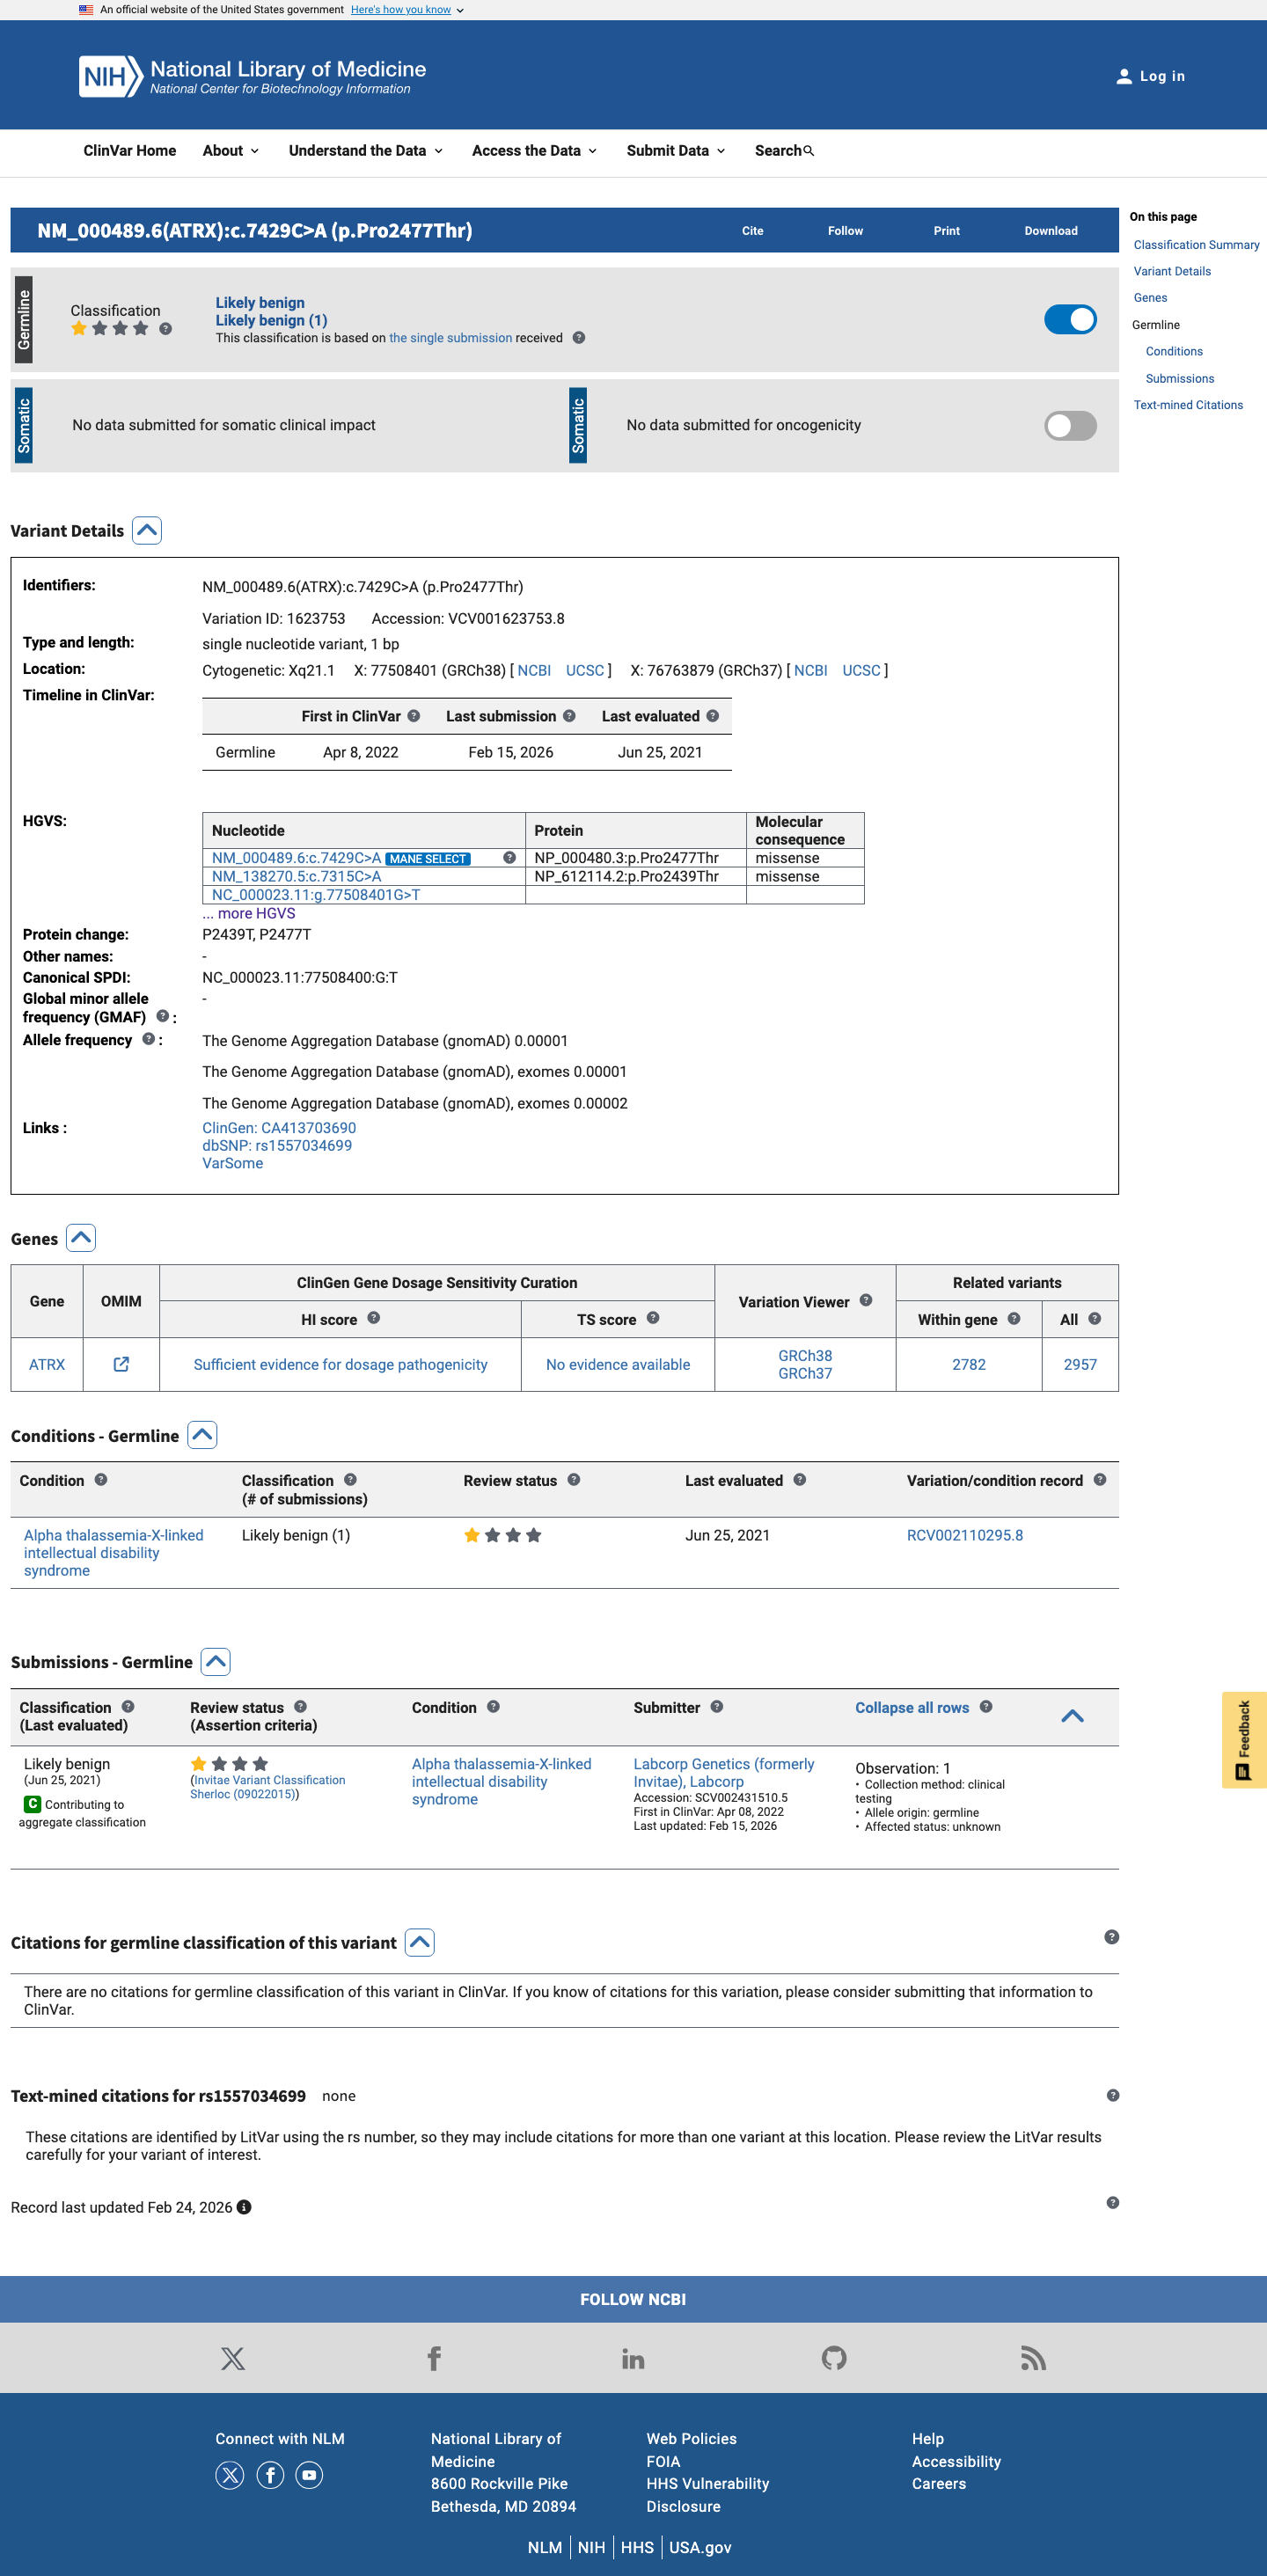The height and width of the screenshot is (2576, 1267).
Task: Open Labcorp Genetics submitter link
Action: [724, 1772]
